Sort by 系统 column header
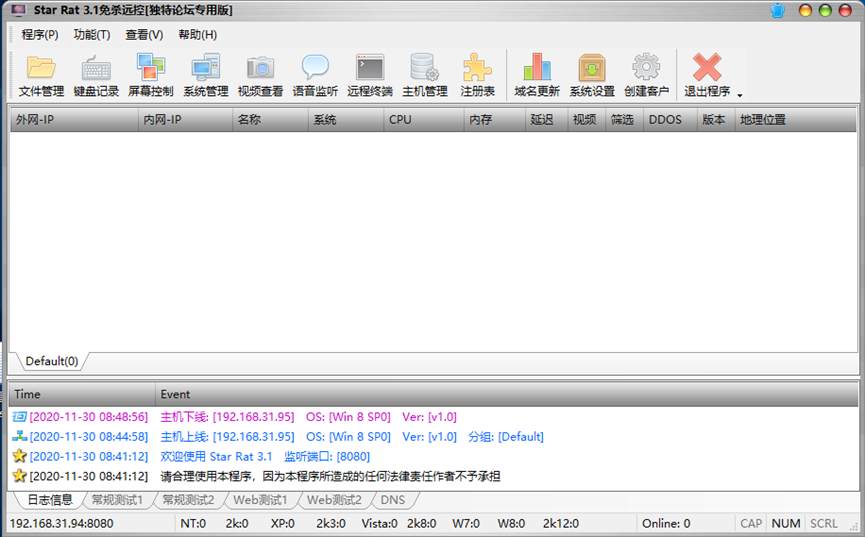 coord(346,120)
